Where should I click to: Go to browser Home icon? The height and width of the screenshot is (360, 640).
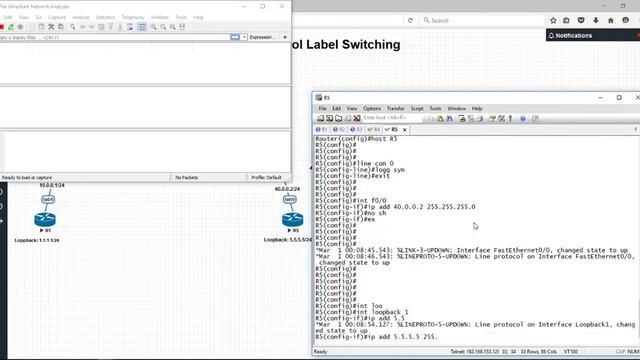[611, 20]
